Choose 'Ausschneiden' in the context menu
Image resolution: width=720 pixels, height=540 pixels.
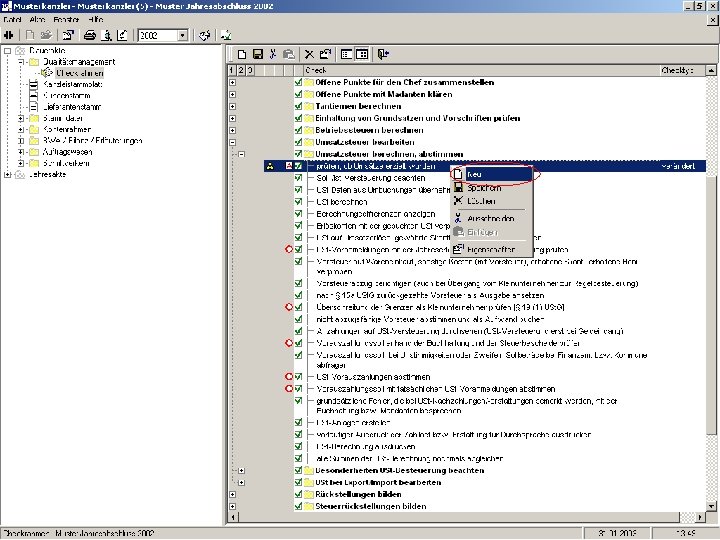492,219
